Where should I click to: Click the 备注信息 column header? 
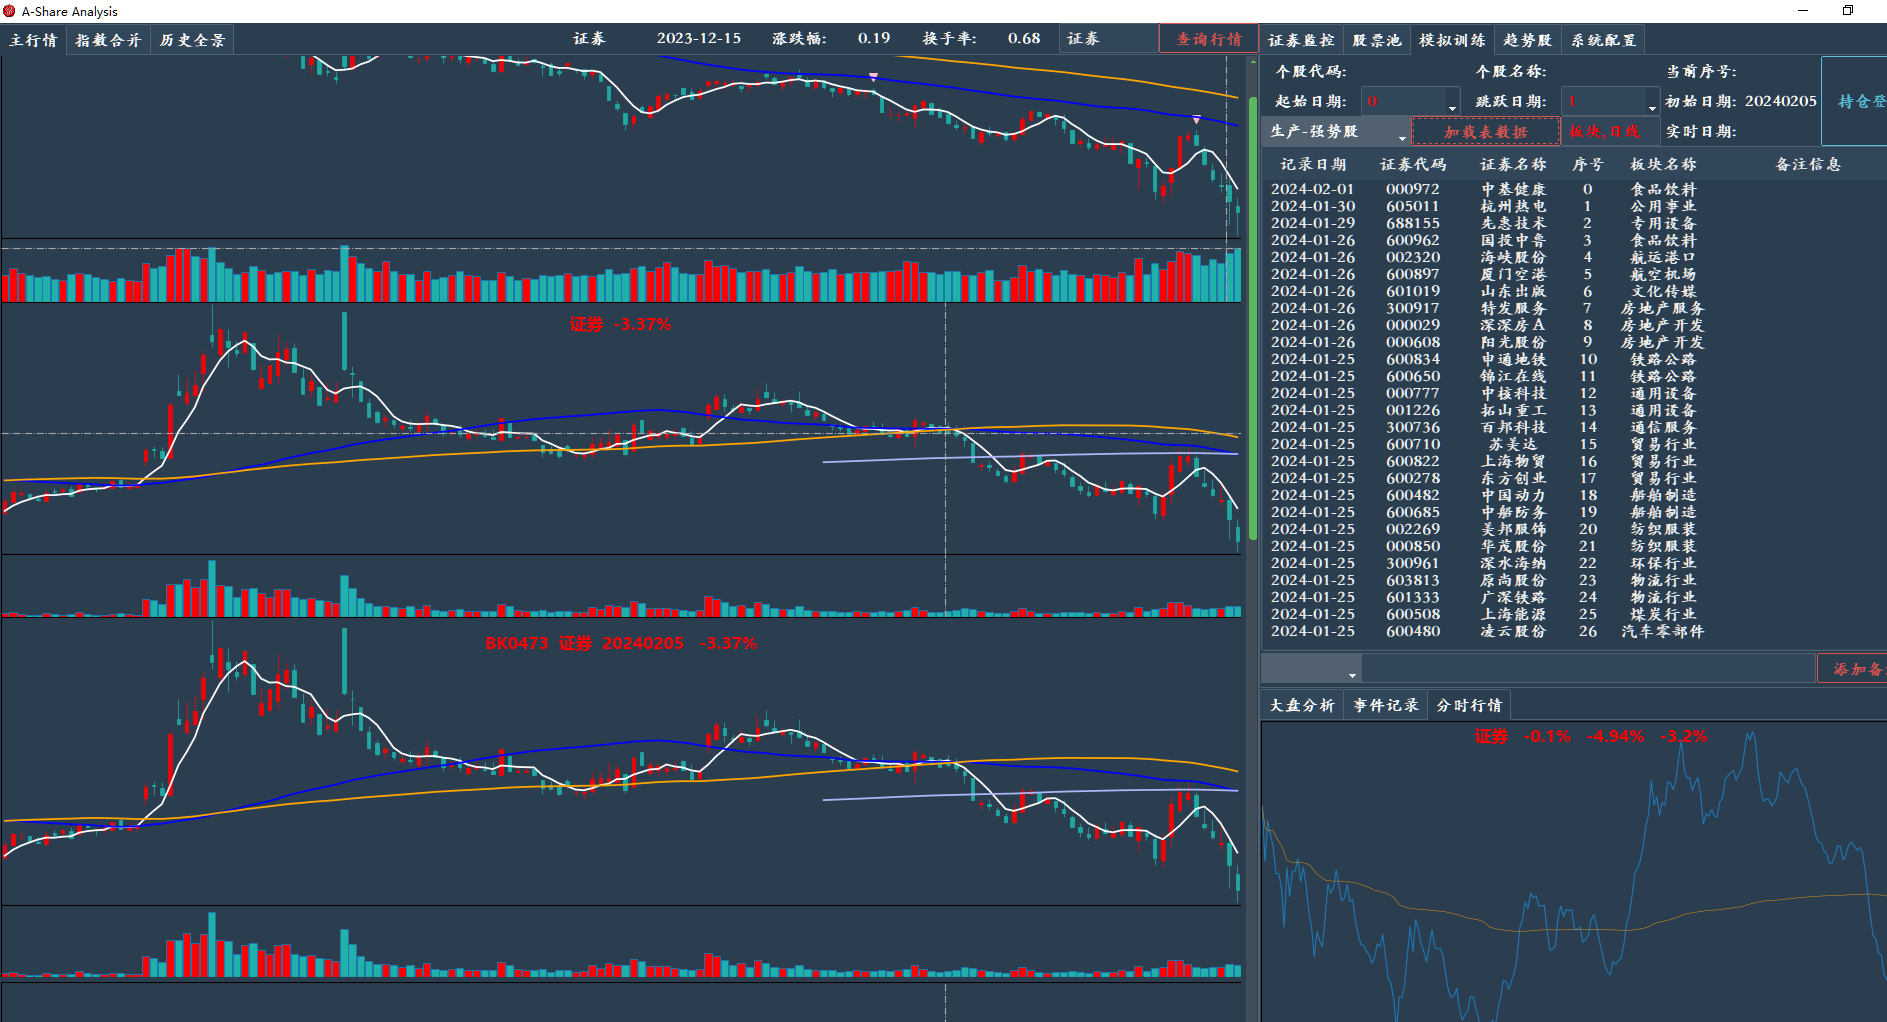click(1807, 164)
